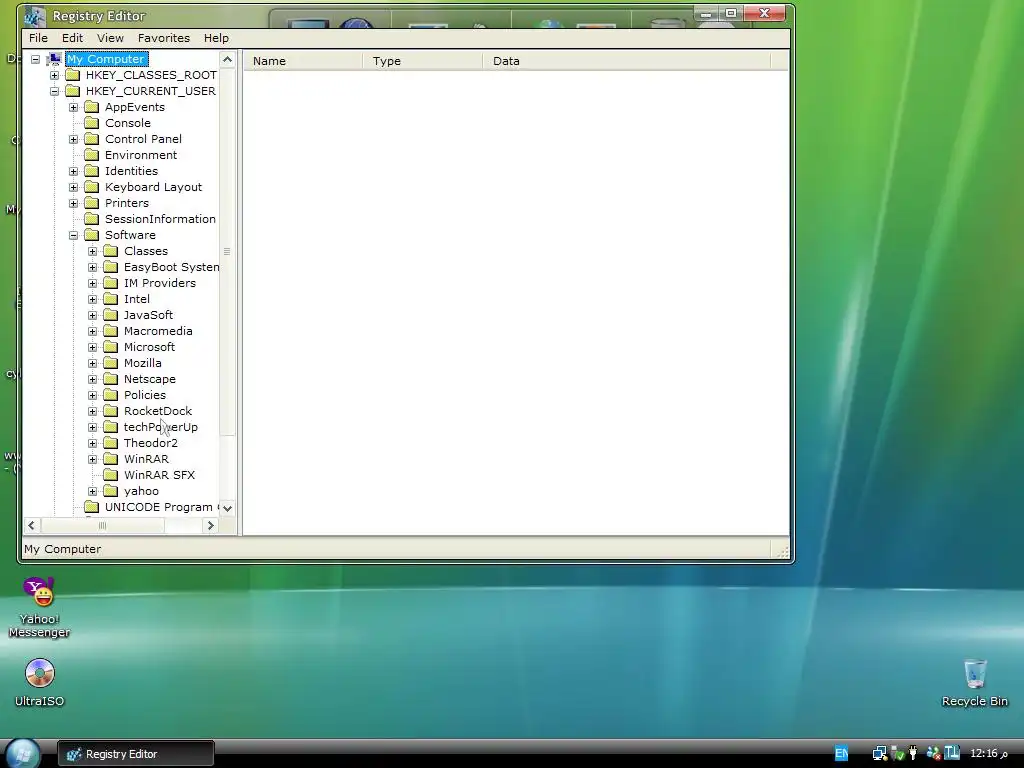This screenshot has height=768, width=1024.
Task: Collapse the Software key
Action: click(x=74, y=235)
